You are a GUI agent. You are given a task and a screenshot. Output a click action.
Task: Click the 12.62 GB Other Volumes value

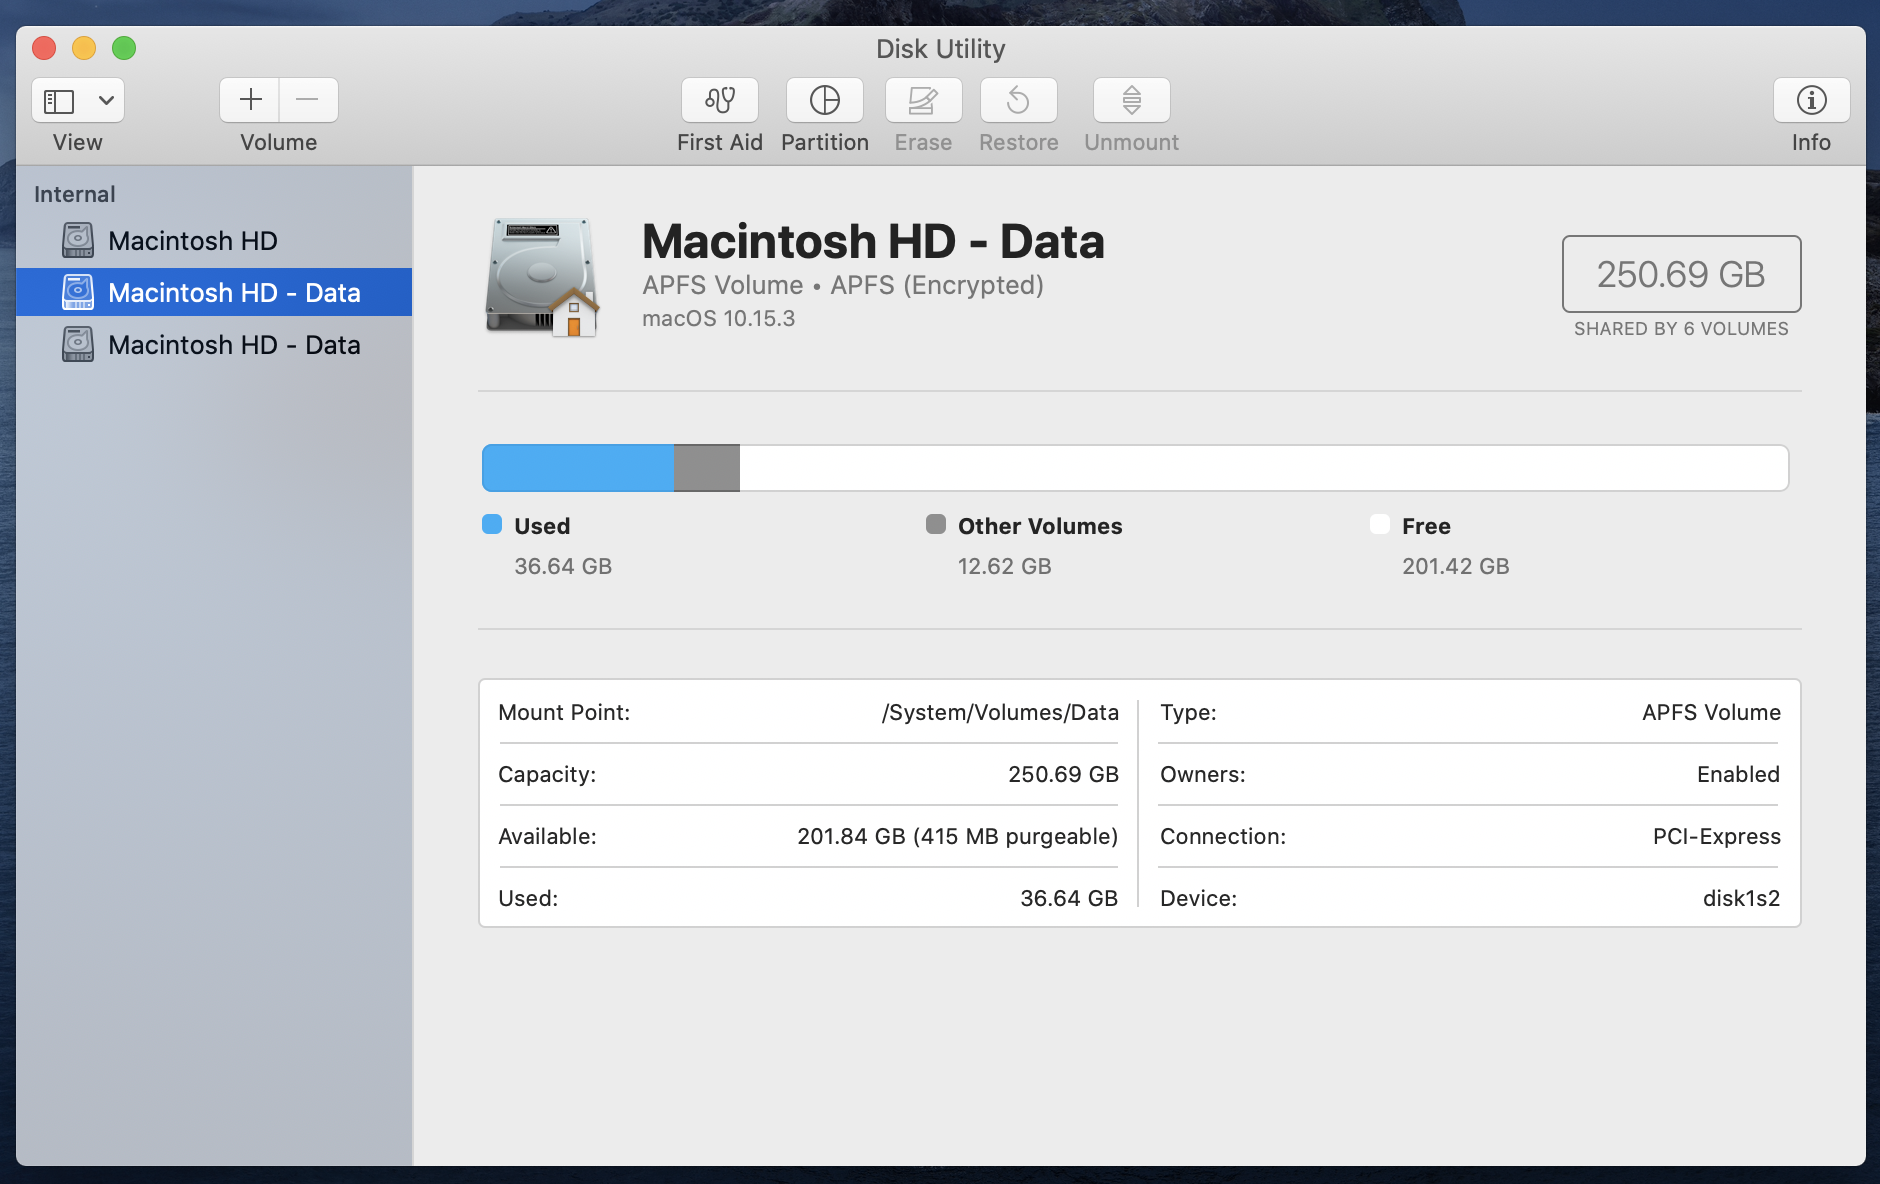click(x=1005, y=566)
